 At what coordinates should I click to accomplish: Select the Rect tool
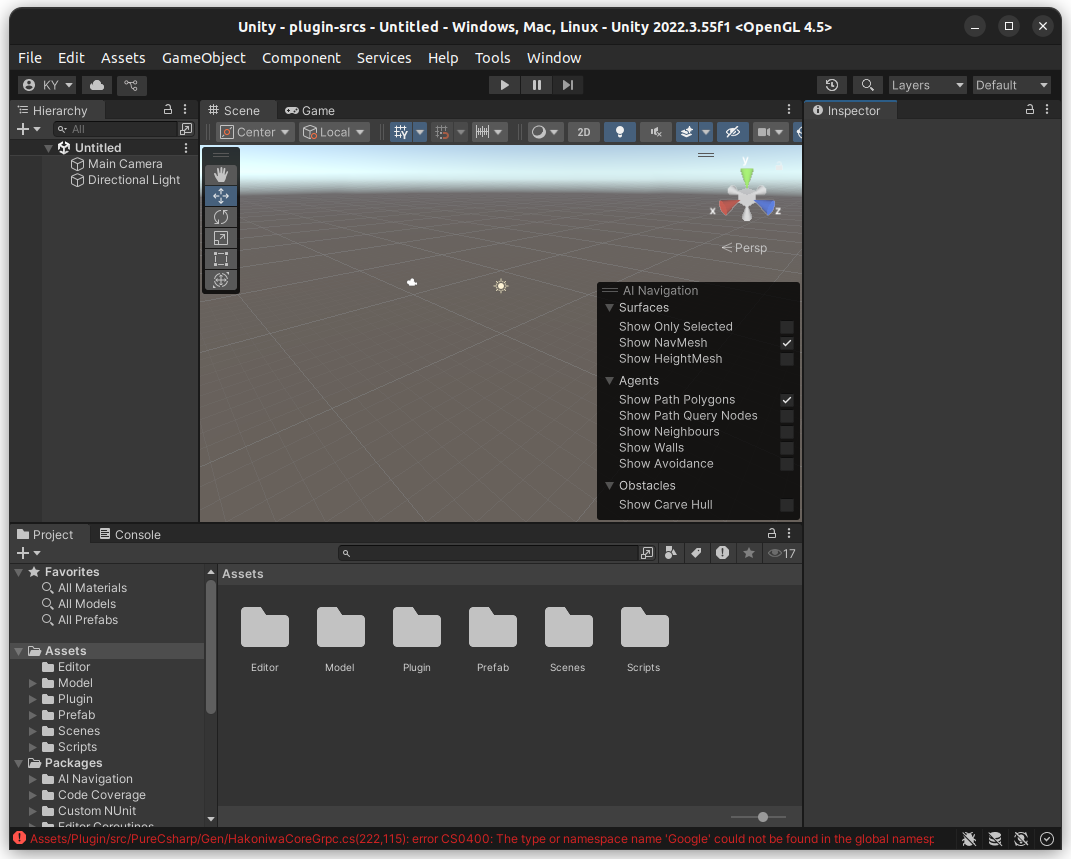[221, 259]
